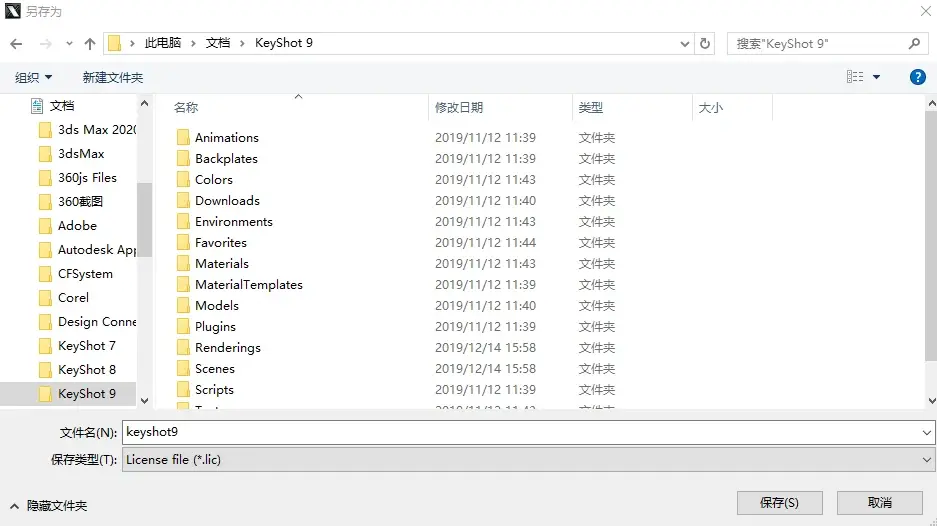Click the Scripts folder name
This screenshot has height=526, width=937.
(x=214, y=390)
